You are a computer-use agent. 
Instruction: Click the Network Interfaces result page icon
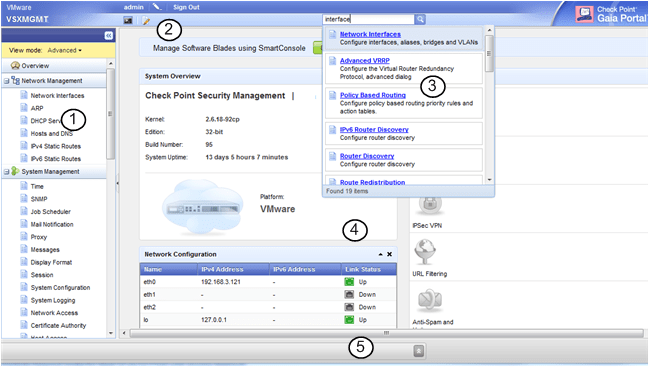[332, 34]
